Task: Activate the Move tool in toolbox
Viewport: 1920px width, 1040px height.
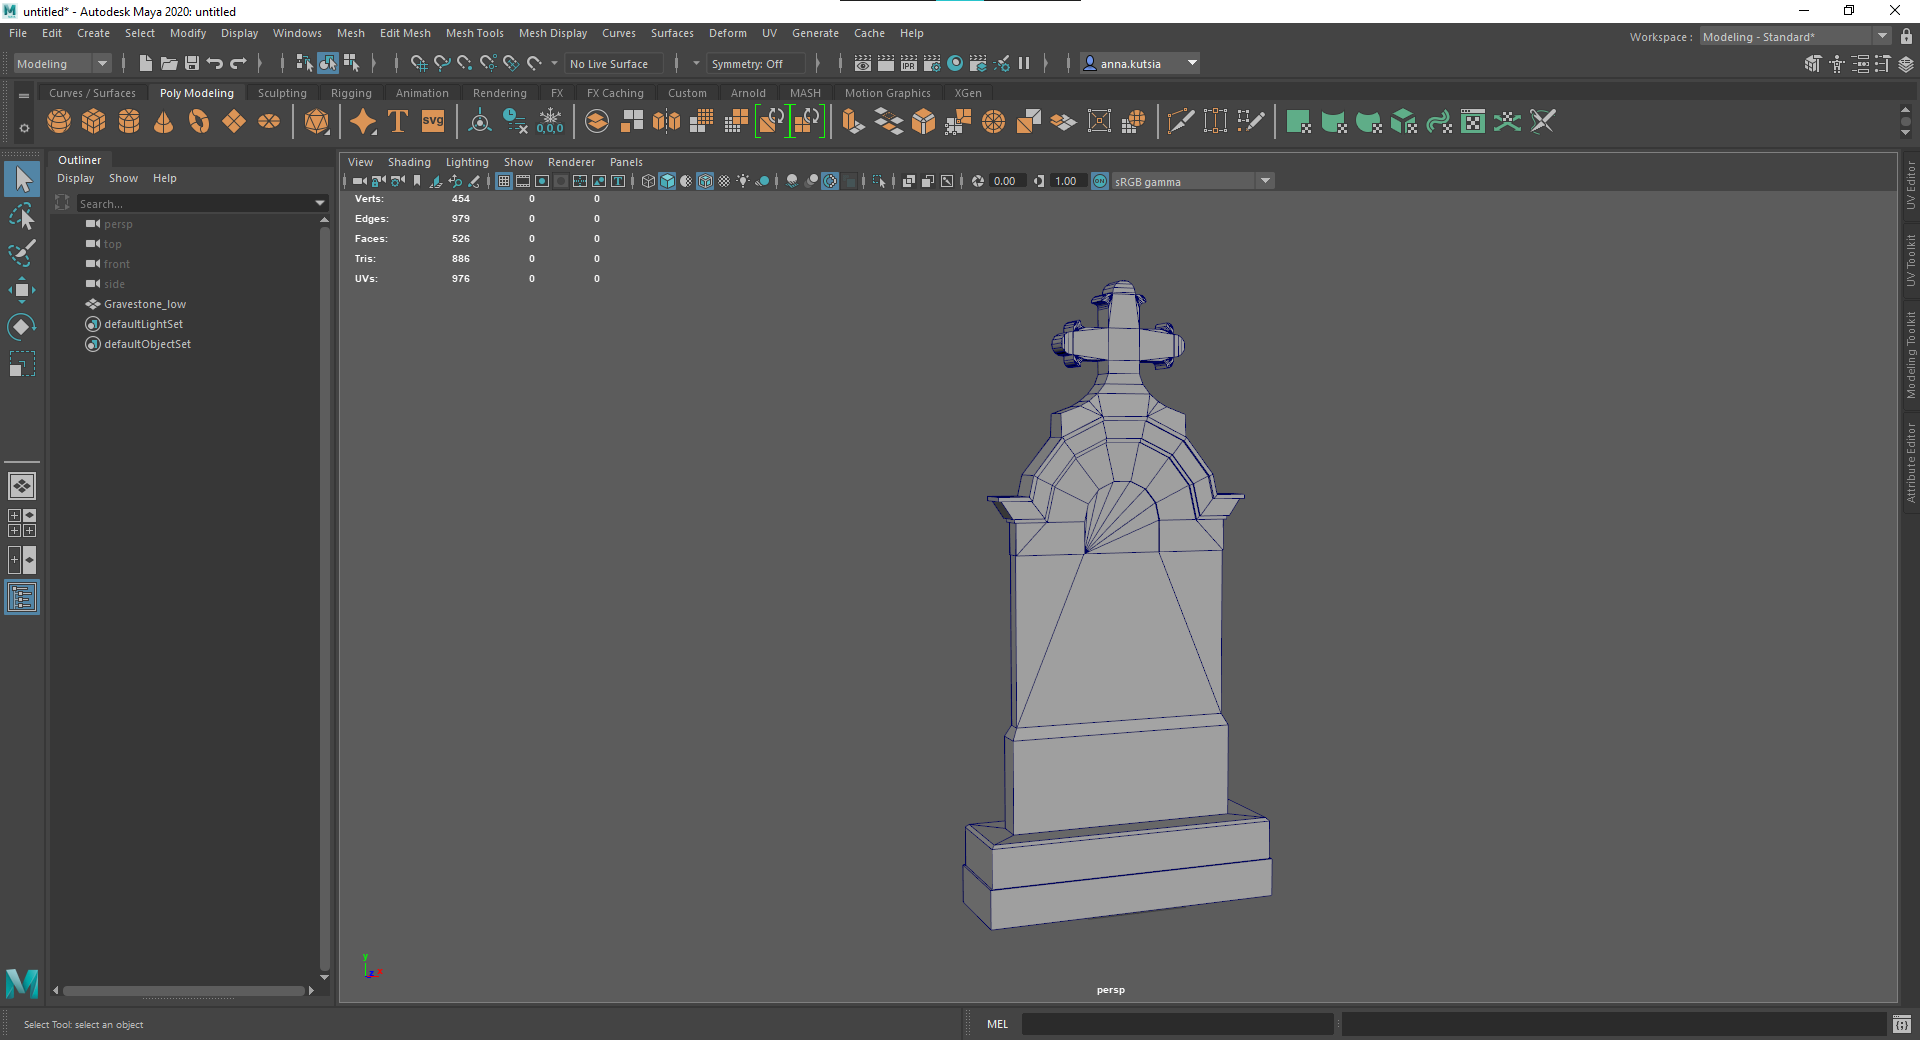Action: click(22, 290)
